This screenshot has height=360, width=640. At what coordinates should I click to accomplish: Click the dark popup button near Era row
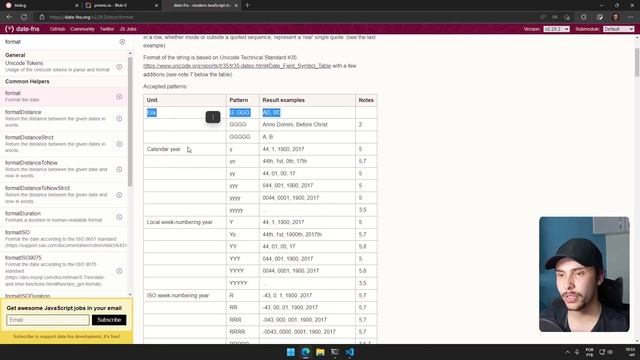[213, 117]
